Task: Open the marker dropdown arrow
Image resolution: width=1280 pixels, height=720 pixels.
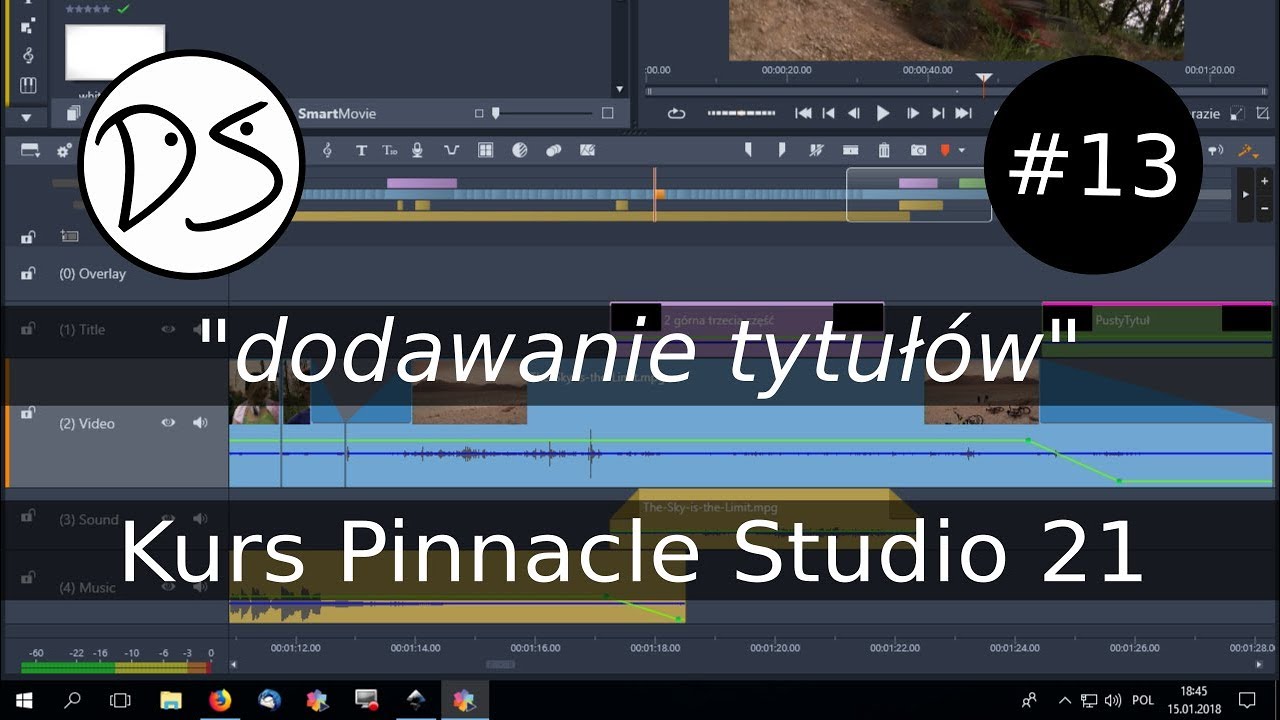Action: (962, 151)
